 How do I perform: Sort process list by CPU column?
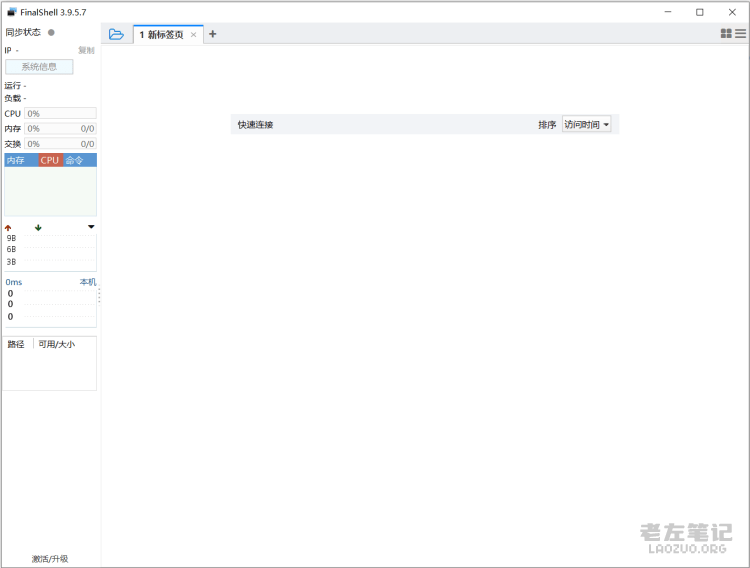pyautogui.click(x=50, y=160)
